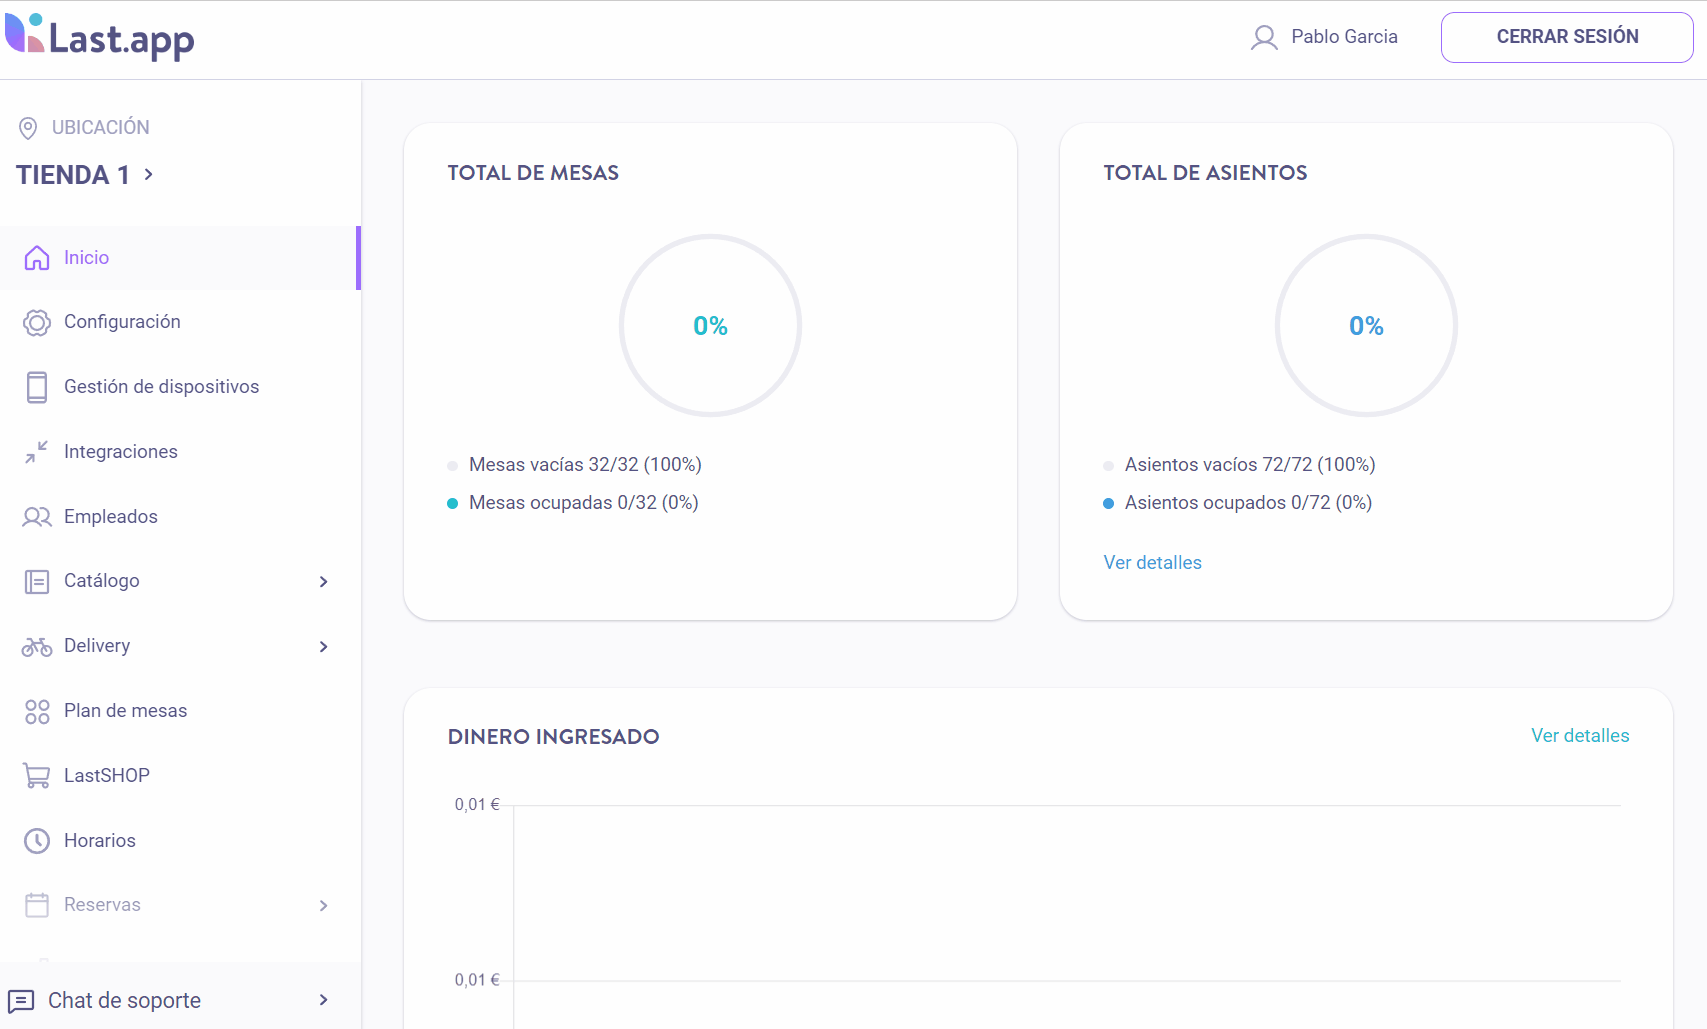Viewport: 1707px width, 1029px height.
Task: Click the Pablo Garcia user name
Action: pyautogui.click(x=1344, y=37)
